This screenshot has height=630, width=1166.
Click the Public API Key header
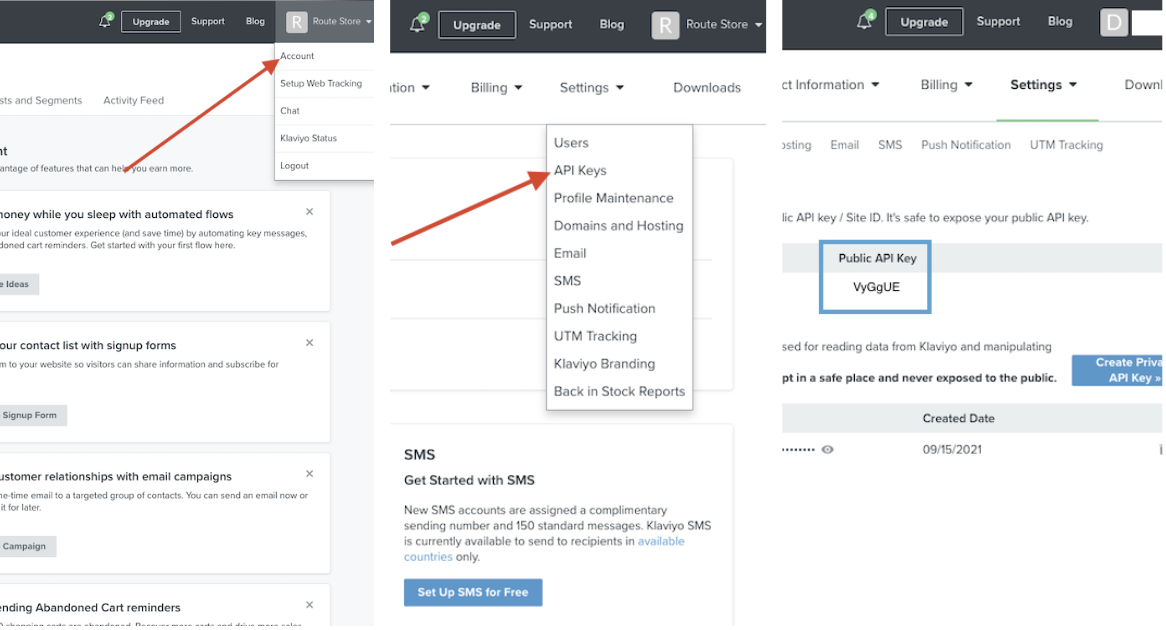[x=877, y=258]
